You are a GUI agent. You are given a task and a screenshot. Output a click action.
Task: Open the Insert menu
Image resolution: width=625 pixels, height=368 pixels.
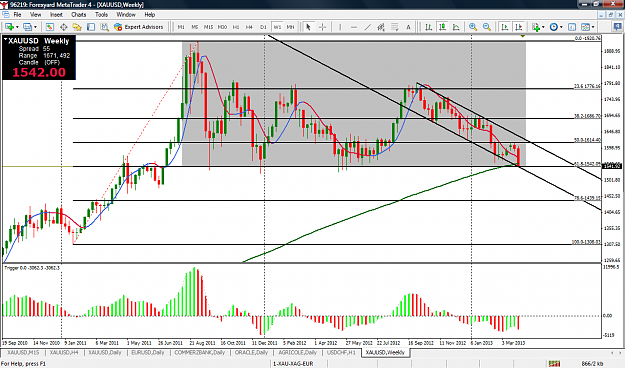point(56,14)
